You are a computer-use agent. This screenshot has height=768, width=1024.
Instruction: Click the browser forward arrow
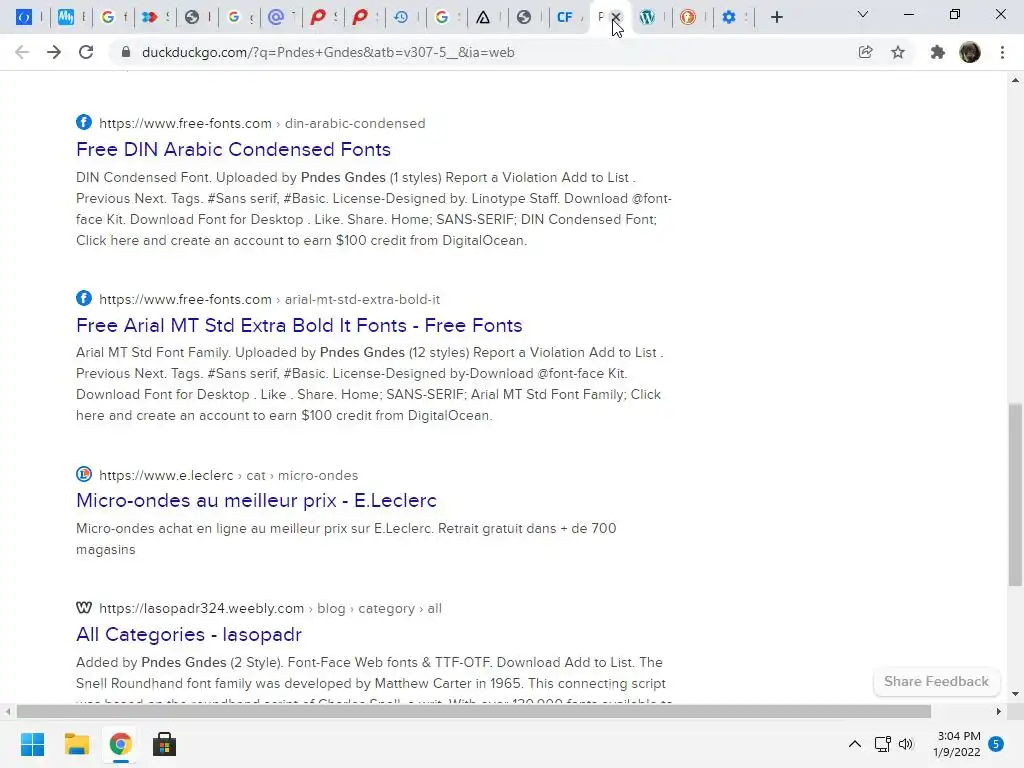[x=54, y=52]
